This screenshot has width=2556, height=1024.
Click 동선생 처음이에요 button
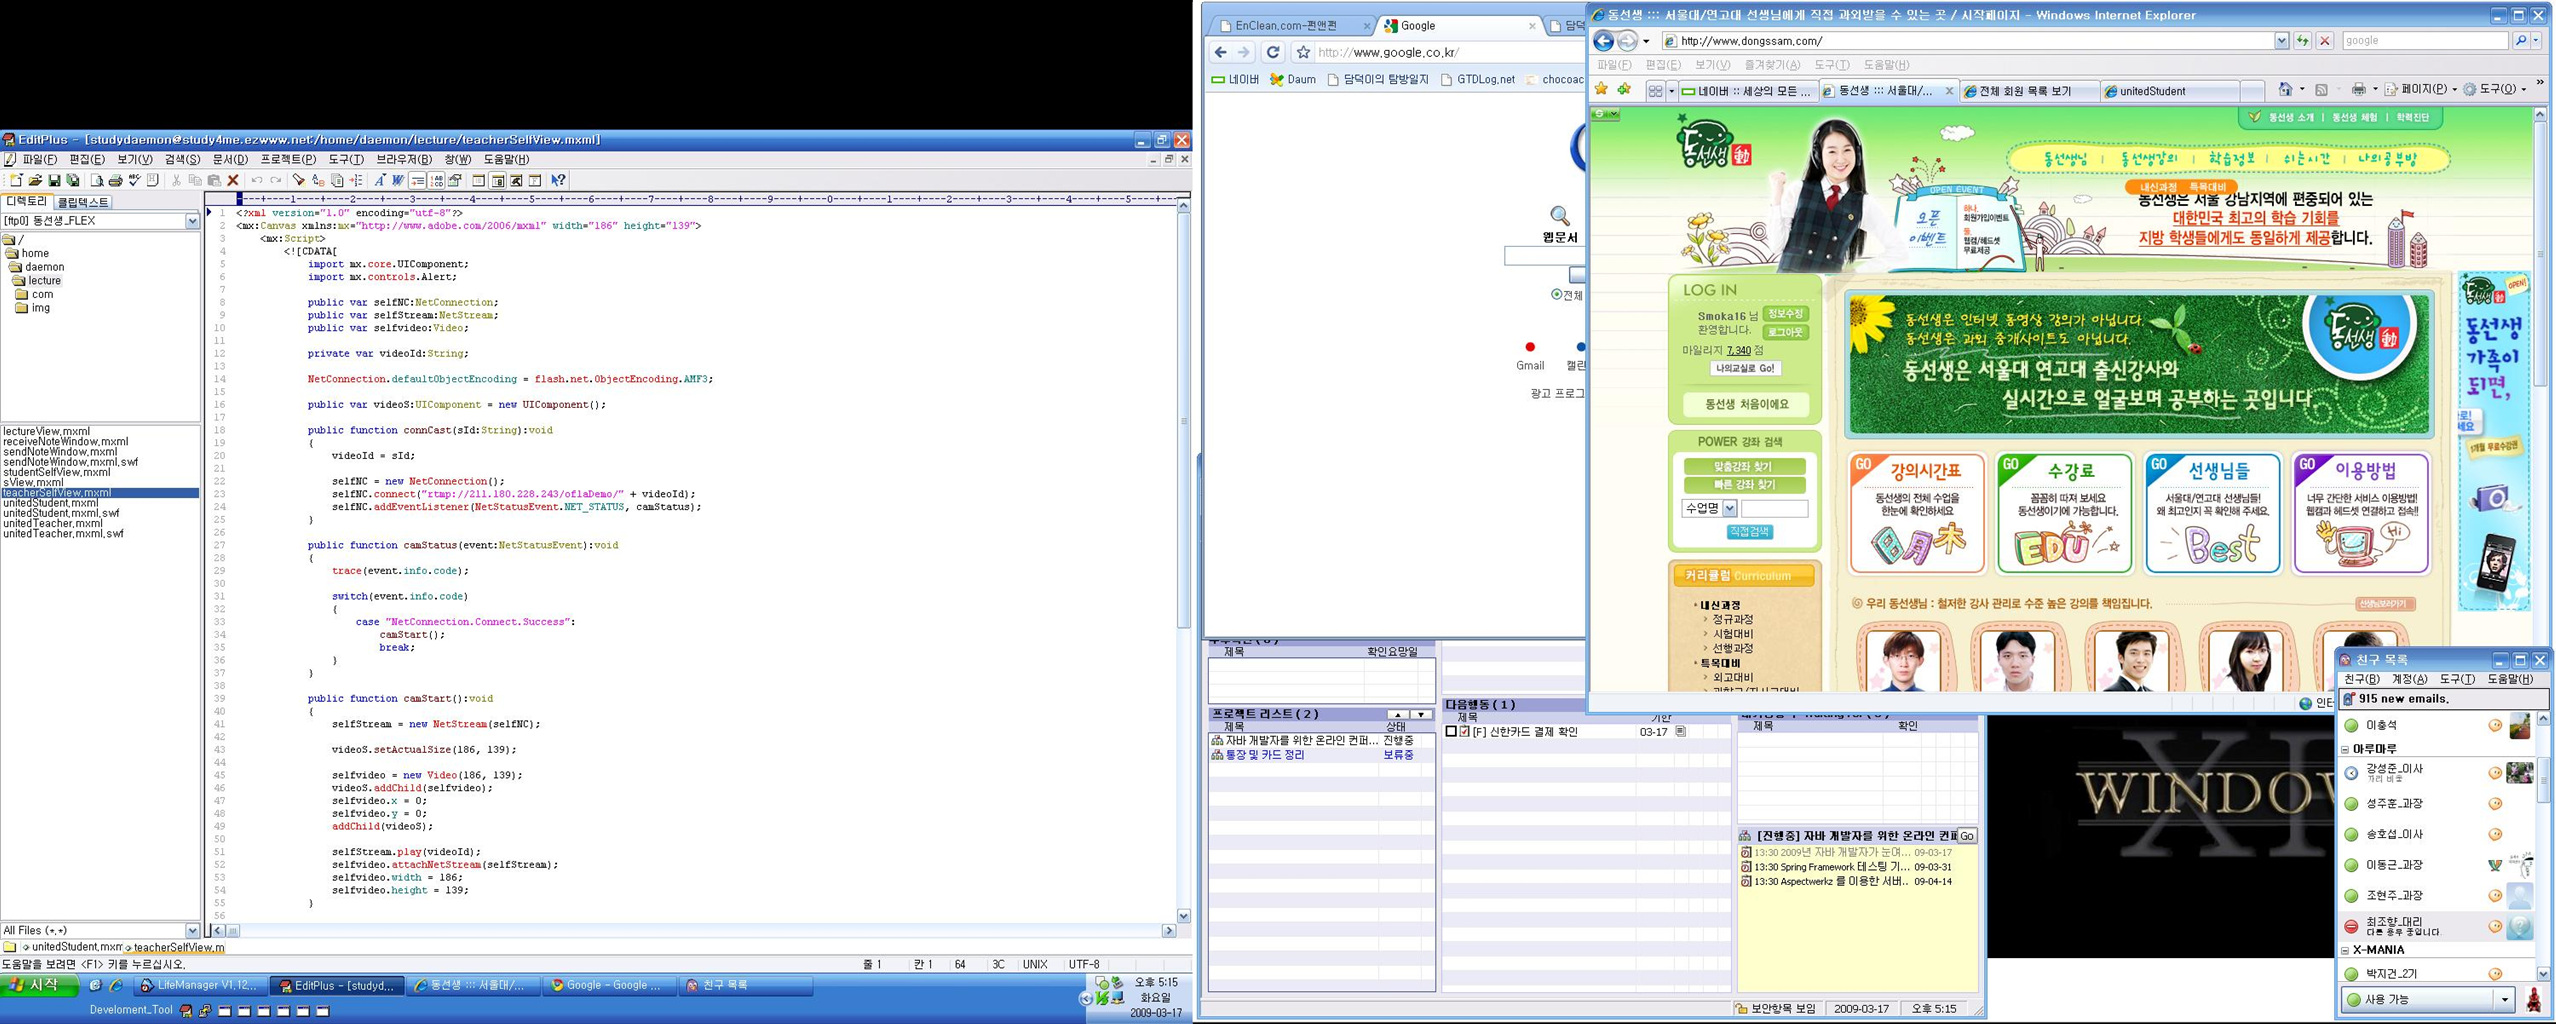tap(1746, 404)
